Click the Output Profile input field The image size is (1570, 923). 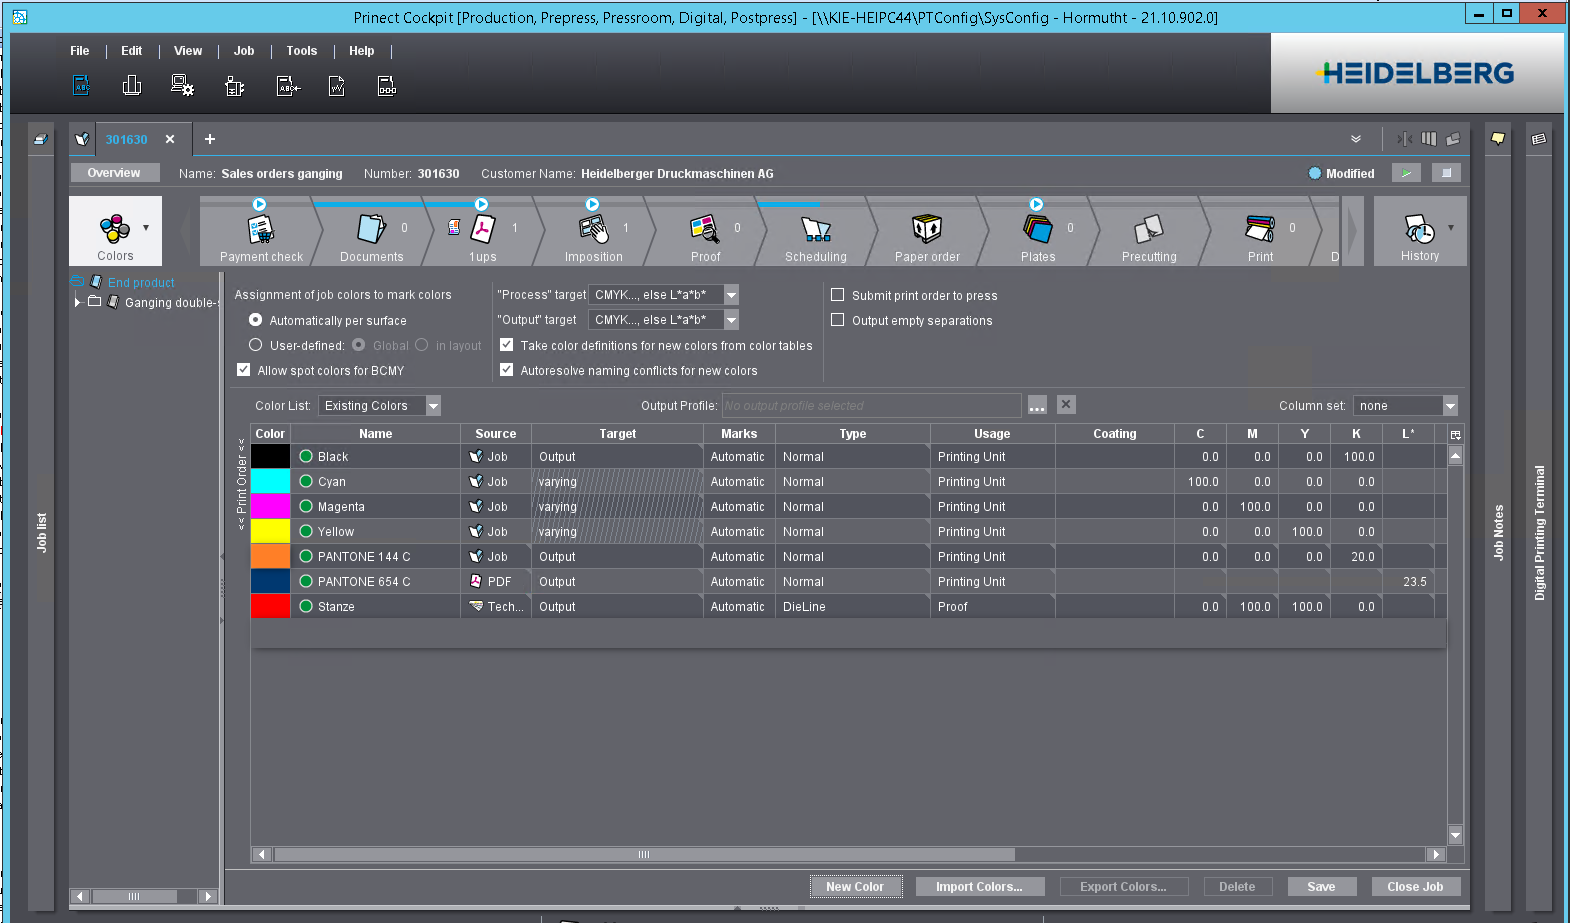pyautogui.click(x=871, y=405)
